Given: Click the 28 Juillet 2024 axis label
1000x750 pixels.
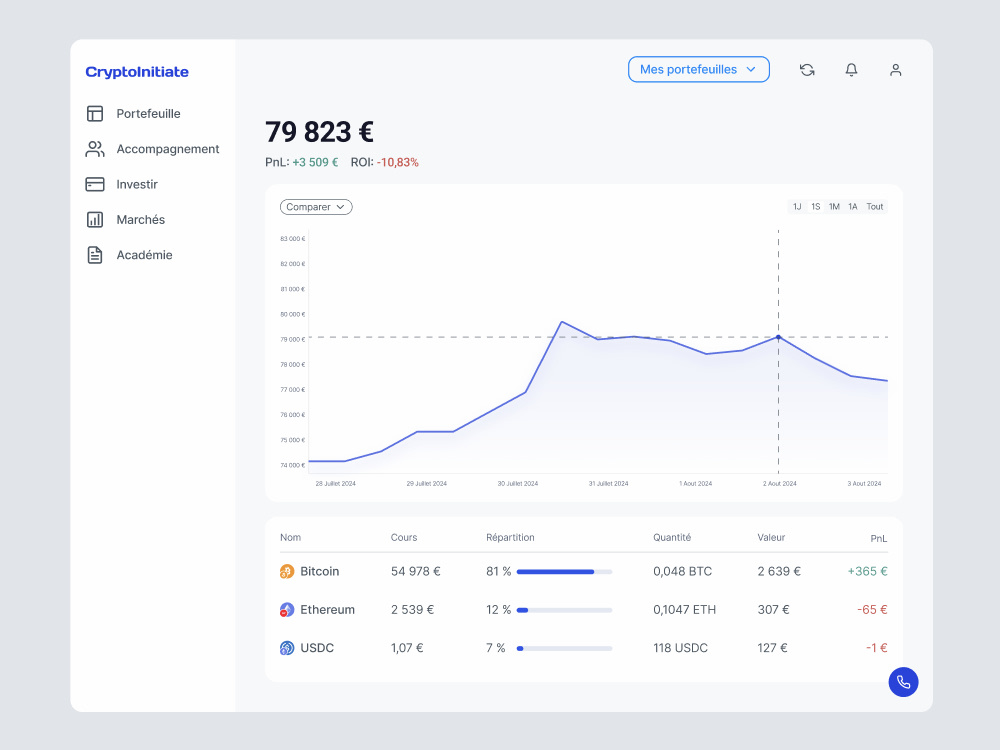Looking at the screenshot, I should pos(335,483).
